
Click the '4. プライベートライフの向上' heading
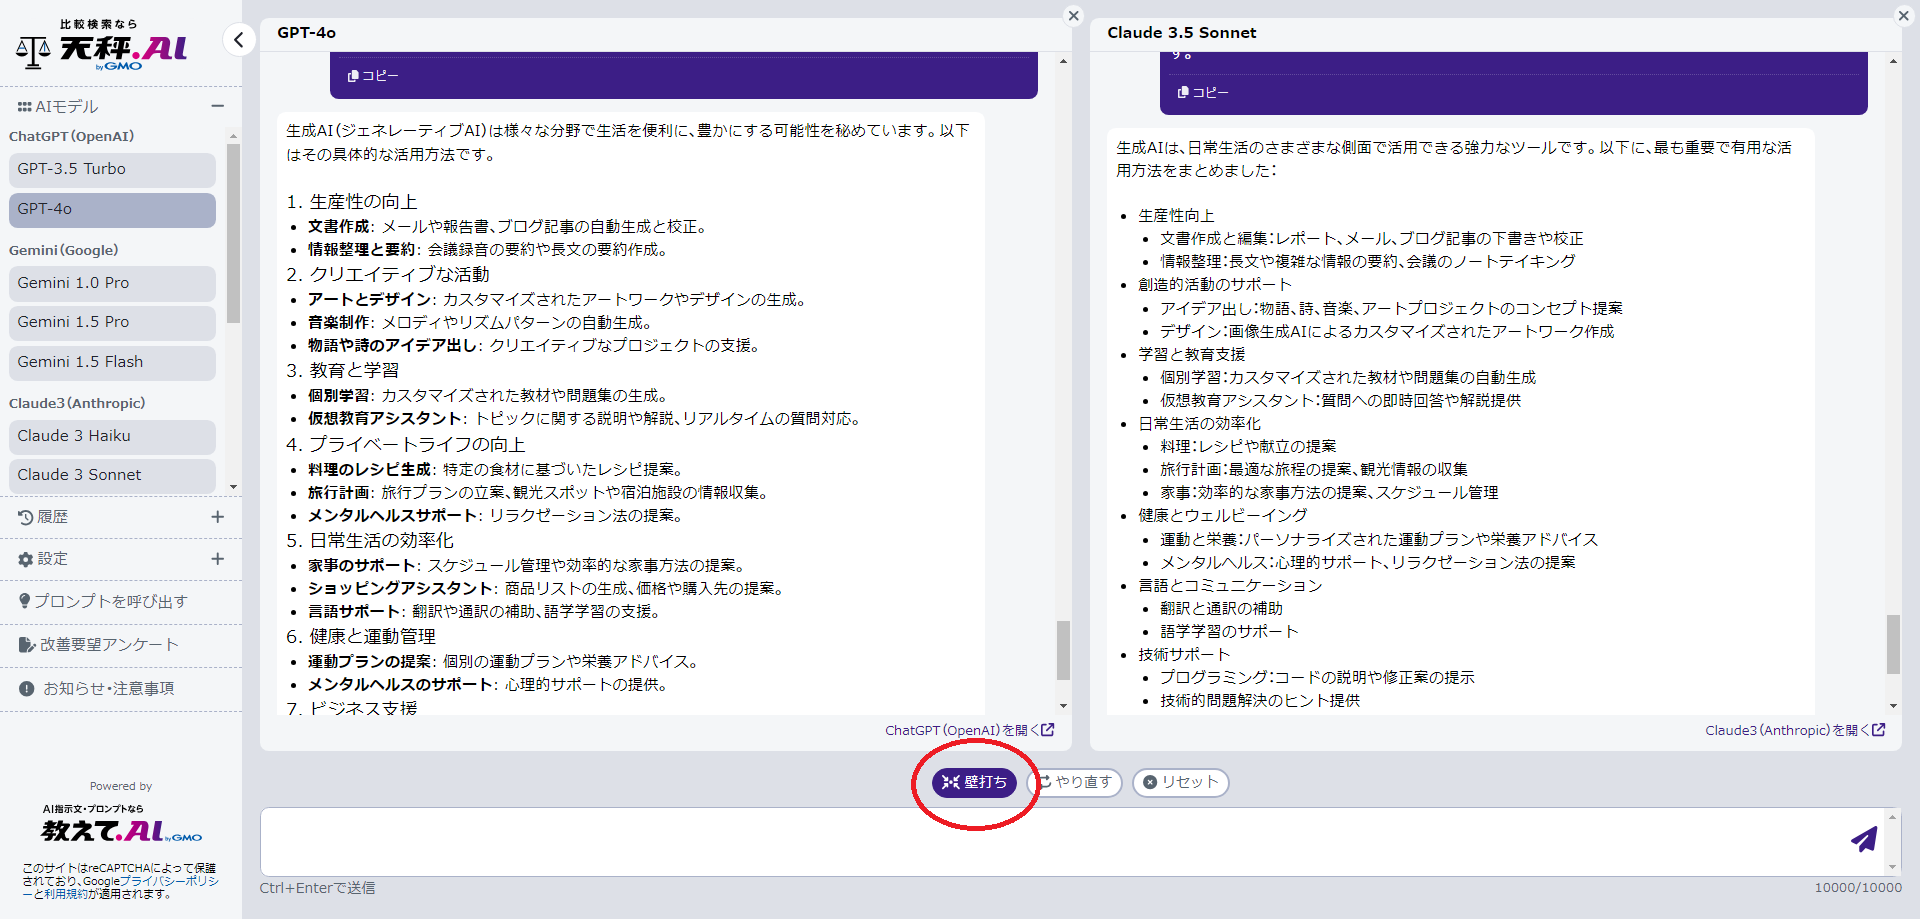point(406,444)
